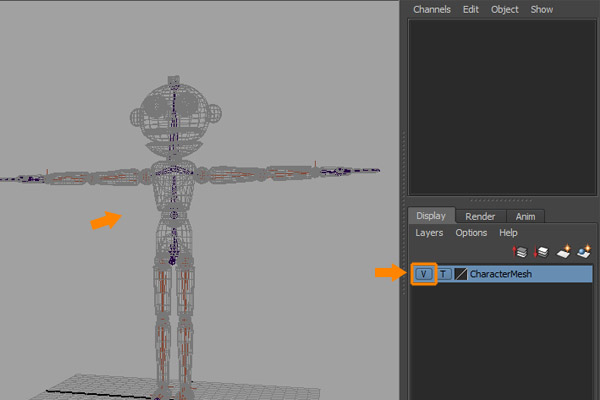Click the Show menu in channel box

(542, 9)
